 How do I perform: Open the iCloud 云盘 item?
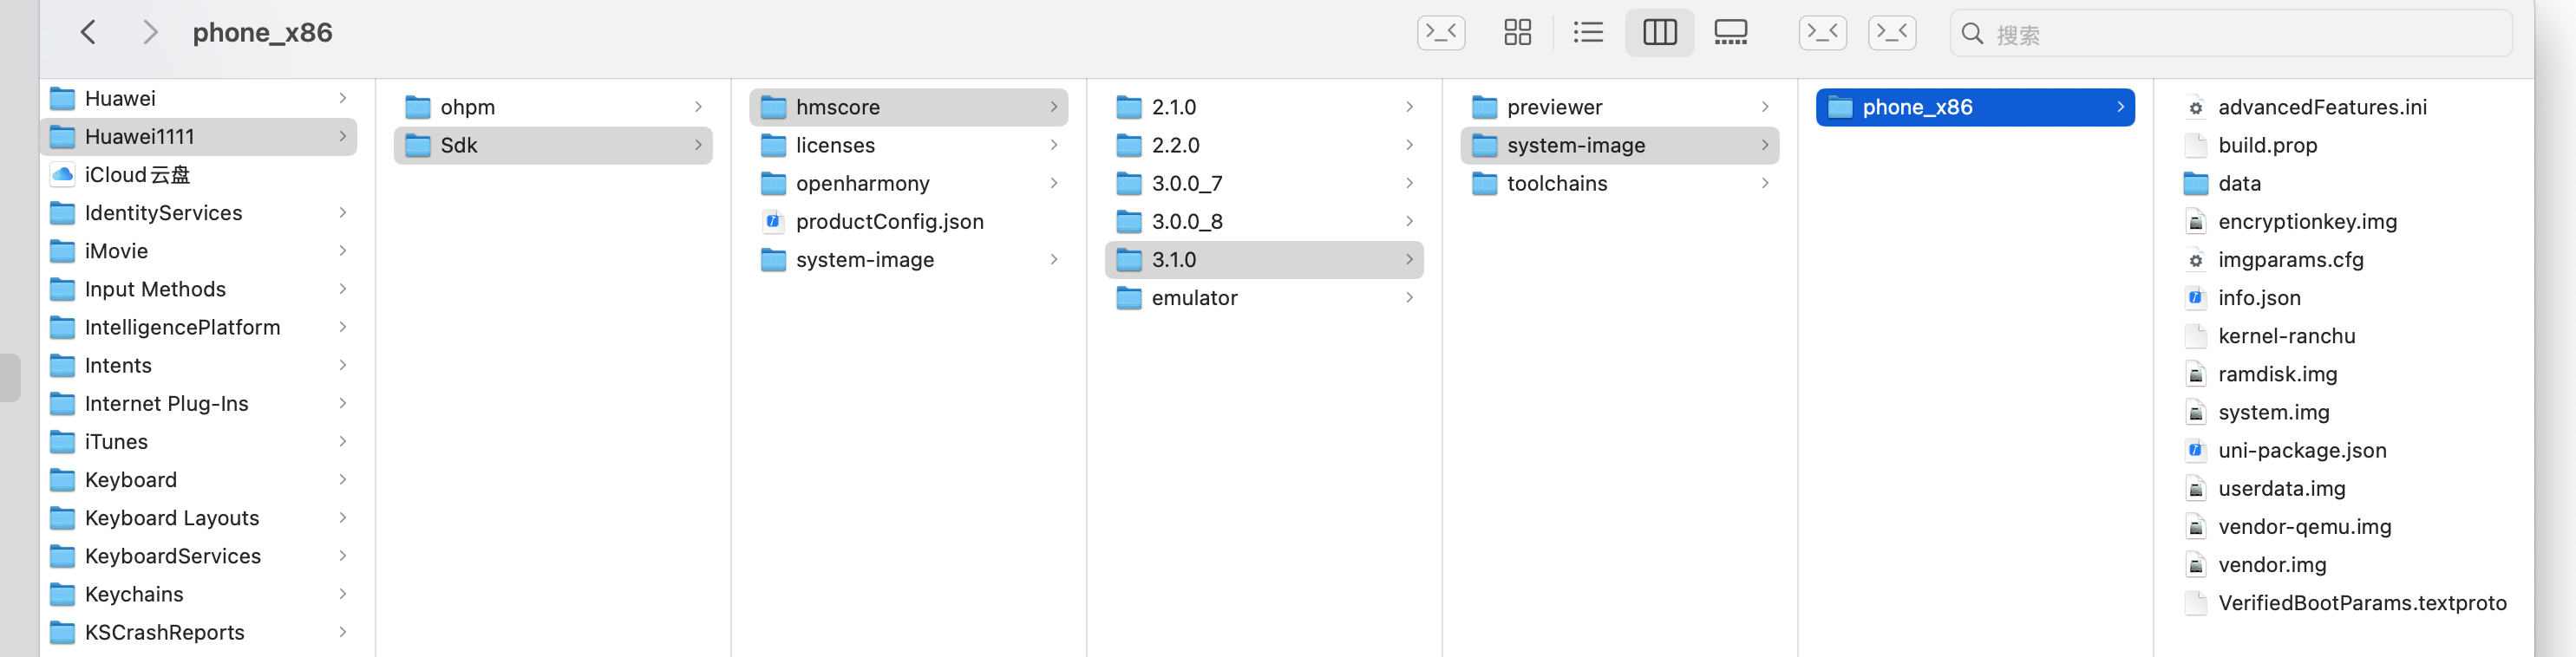click(x=137, y=175)
